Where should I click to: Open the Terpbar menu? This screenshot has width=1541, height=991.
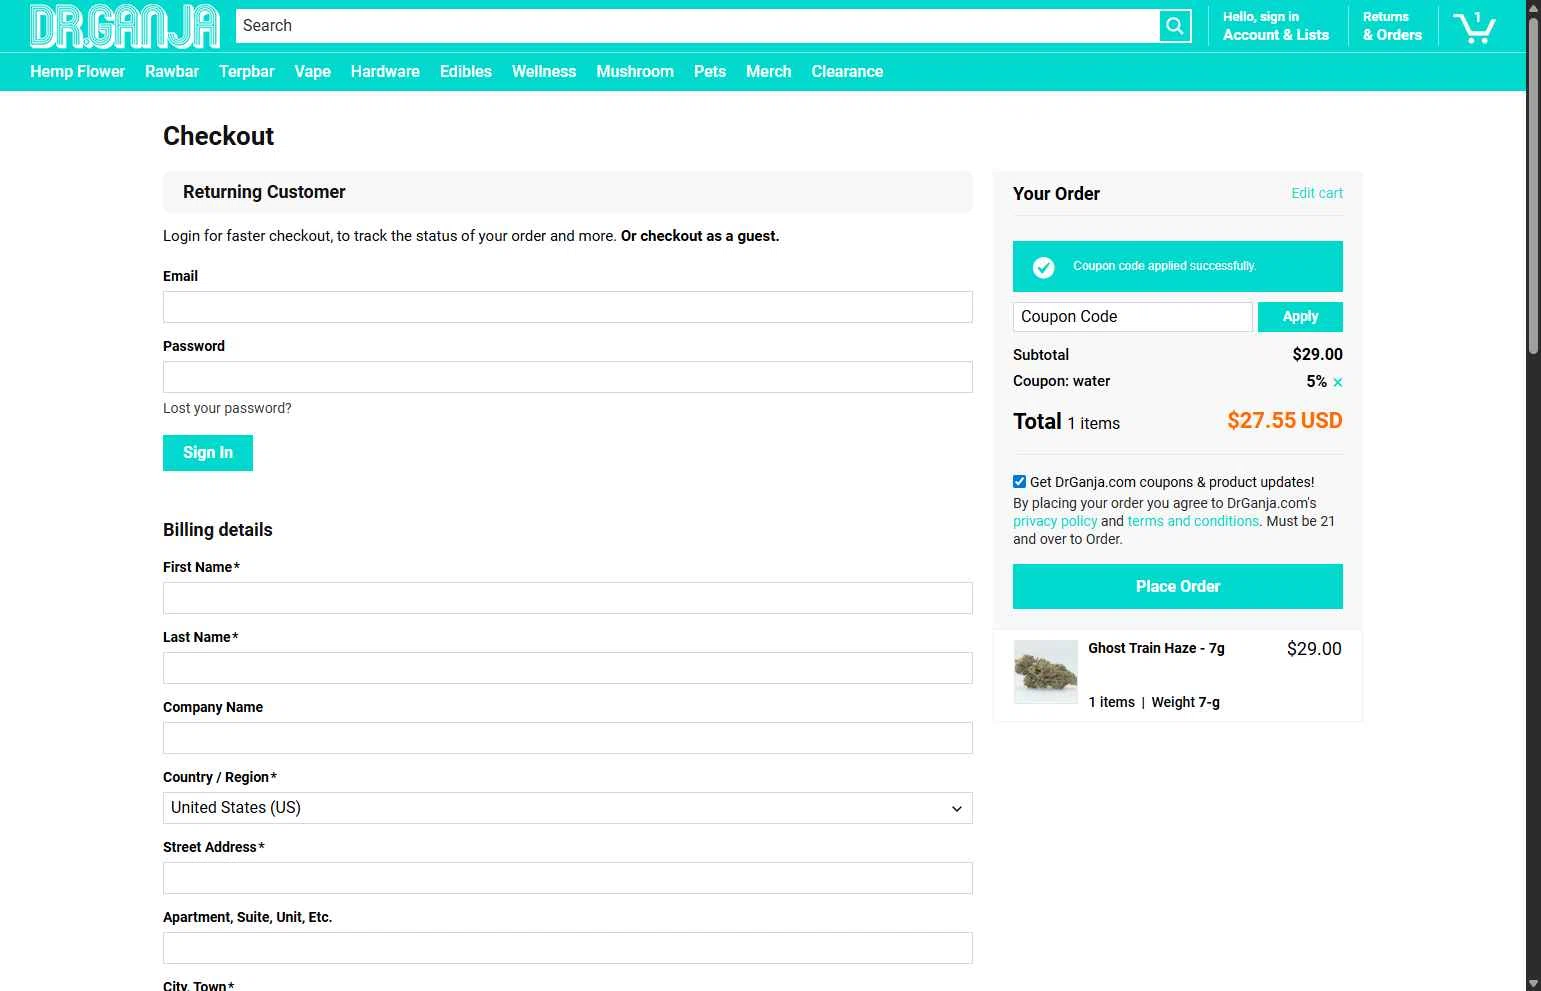coord(247,72)
